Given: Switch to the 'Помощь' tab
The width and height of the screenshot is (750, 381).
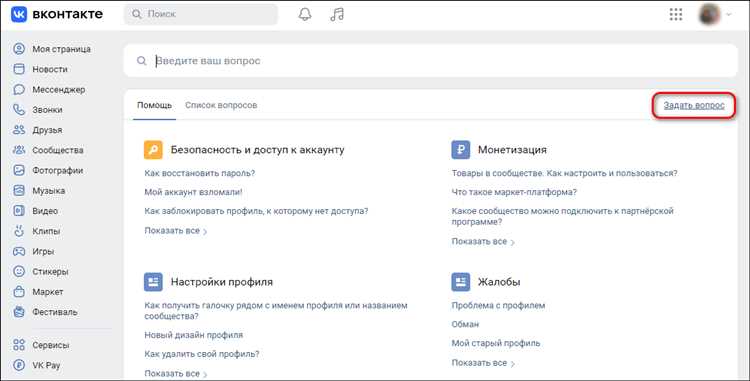Looking at the screenshot, I should click(x=154, y=105).
